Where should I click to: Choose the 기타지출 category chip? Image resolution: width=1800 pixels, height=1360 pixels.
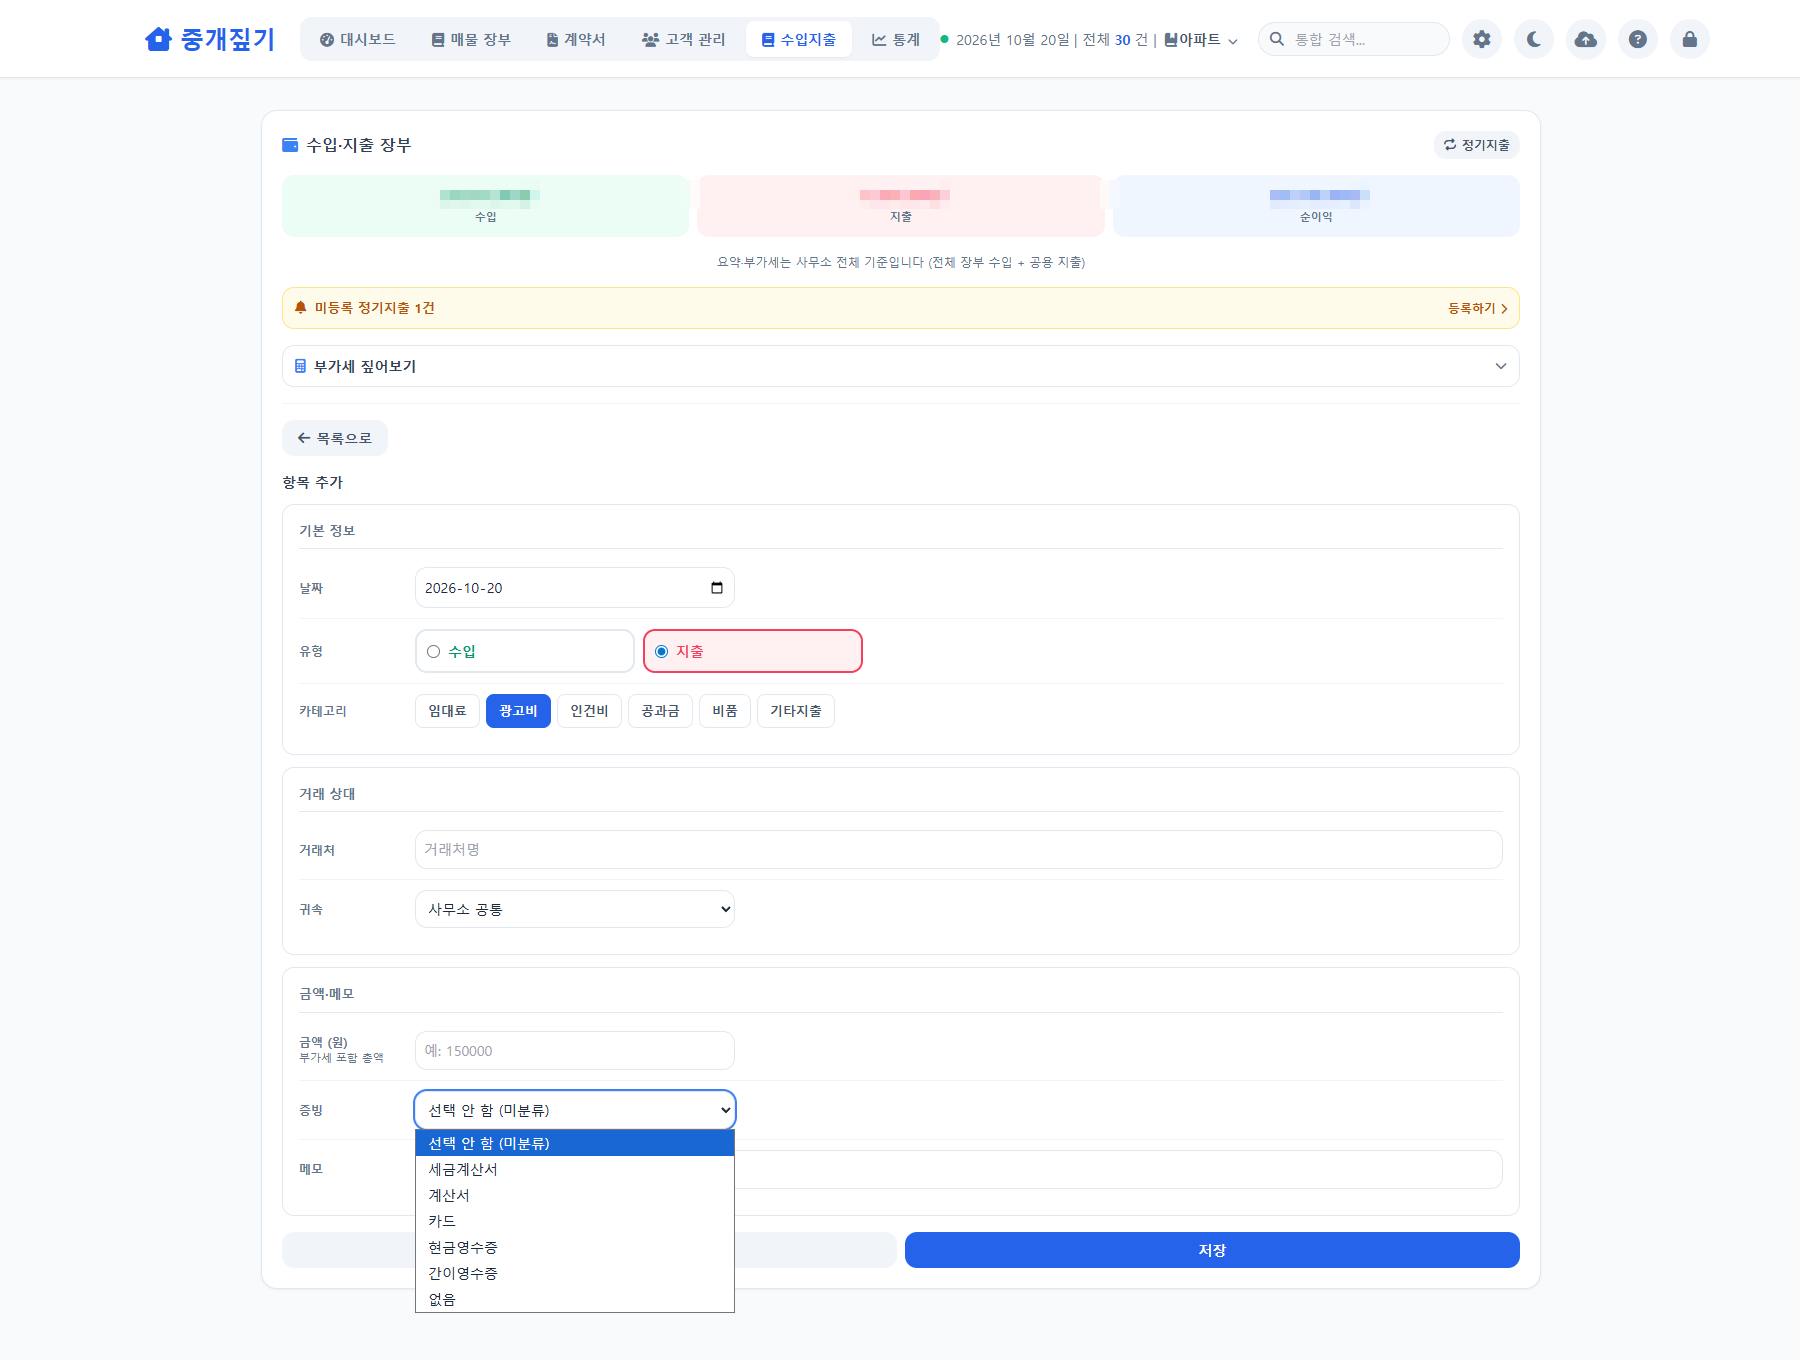point(796,711)
